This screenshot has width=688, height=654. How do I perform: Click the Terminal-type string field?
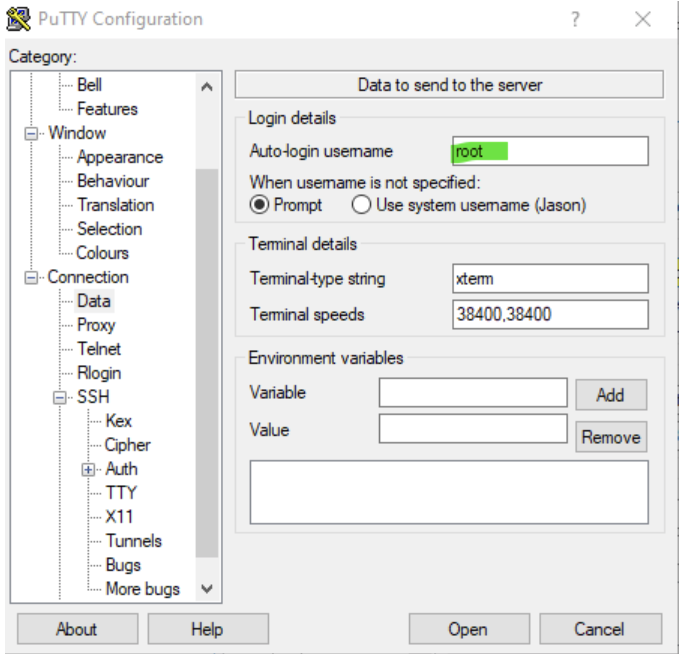click(550, 279)
